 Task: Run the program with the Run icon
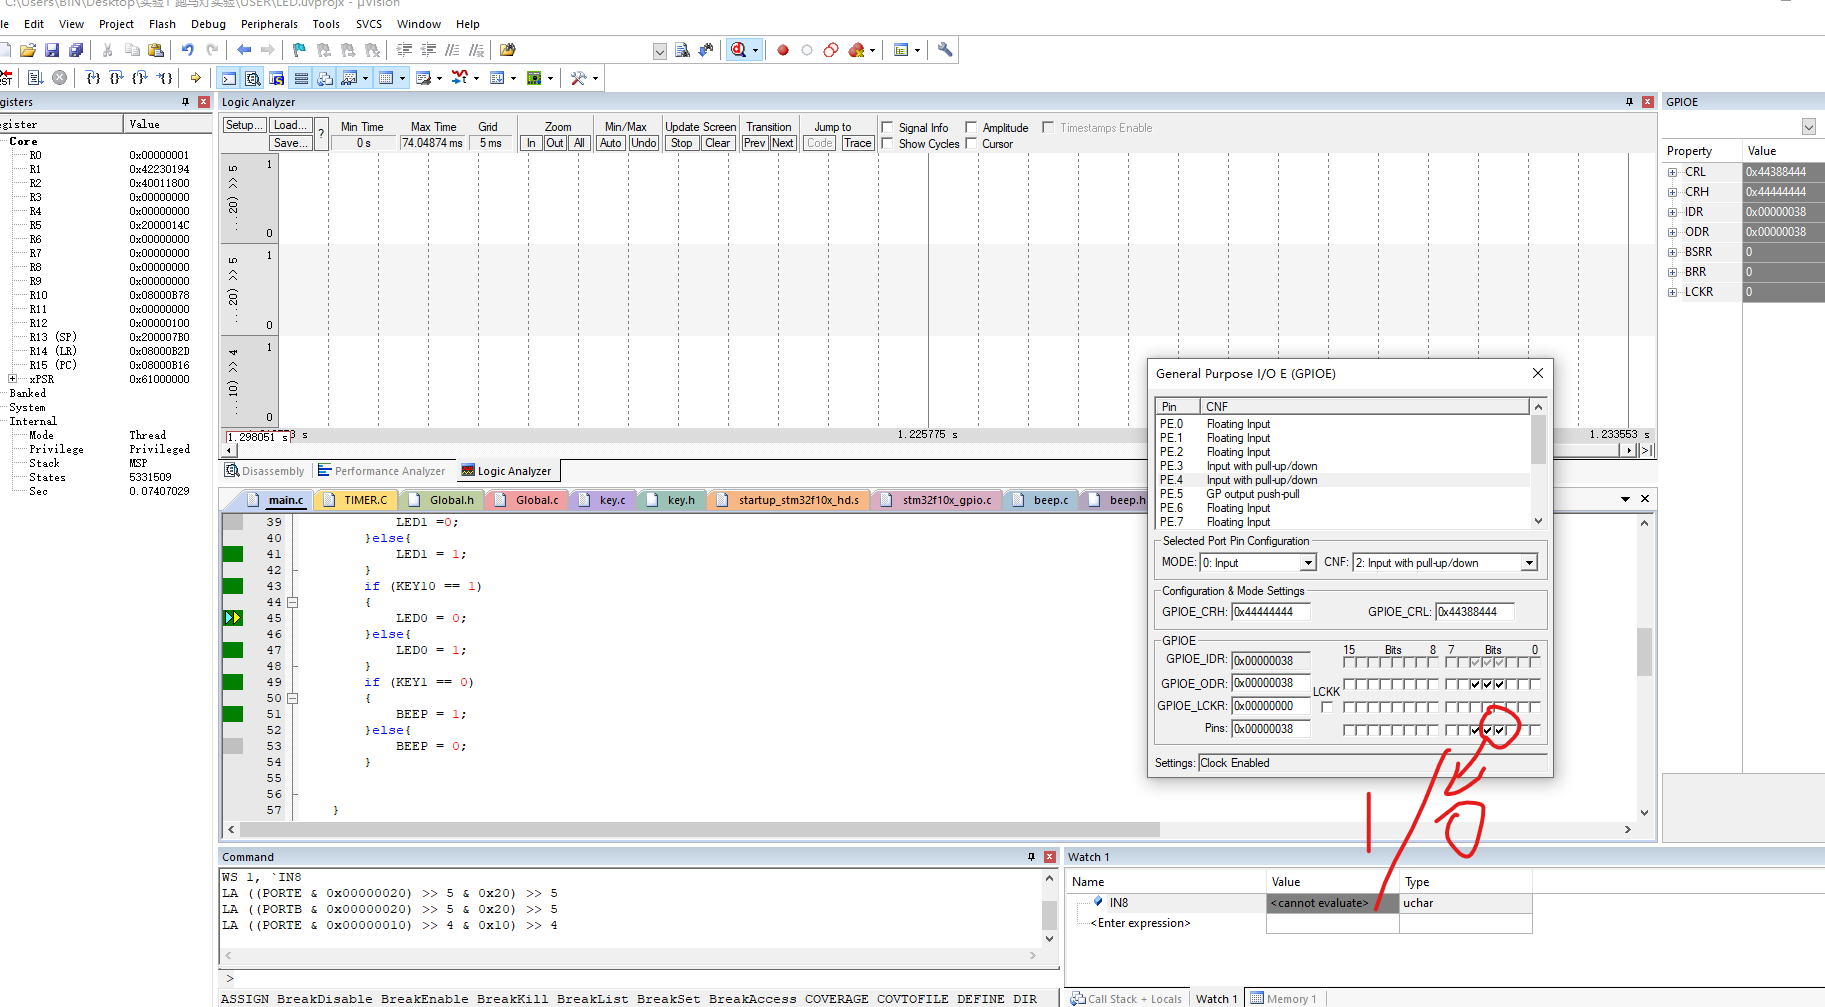[x=36, y=78]
